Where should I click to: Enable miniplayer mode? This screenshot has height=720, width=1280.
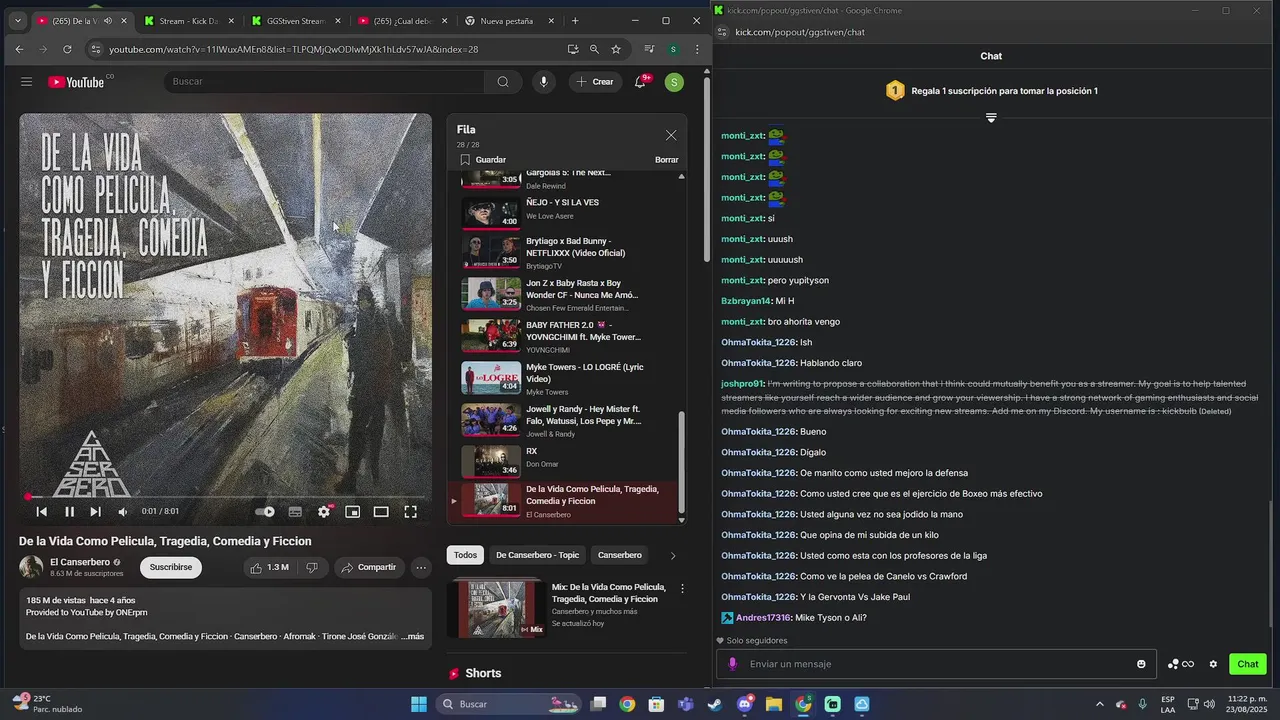353,512
